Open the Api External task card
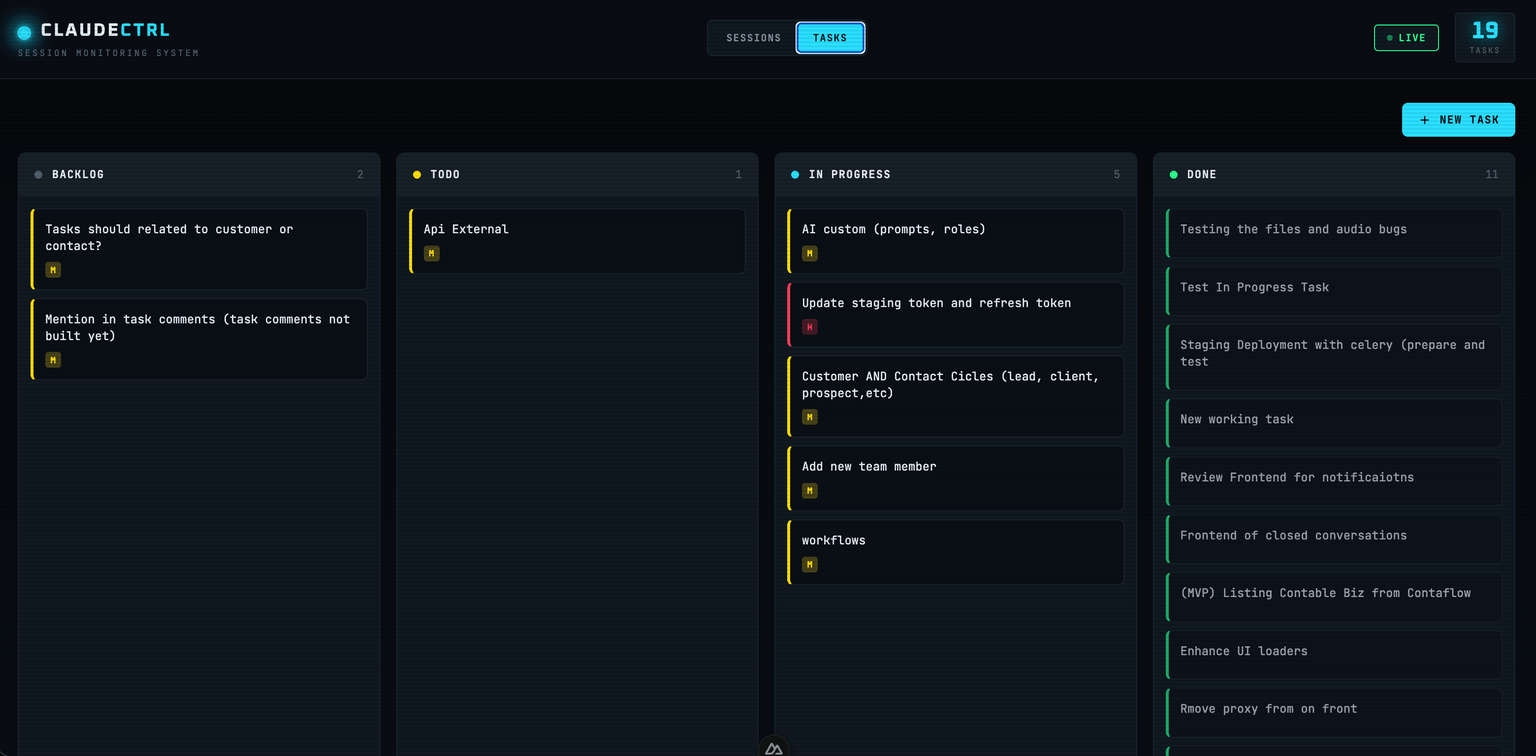The image size is (1536, 756). pos(576,240)
